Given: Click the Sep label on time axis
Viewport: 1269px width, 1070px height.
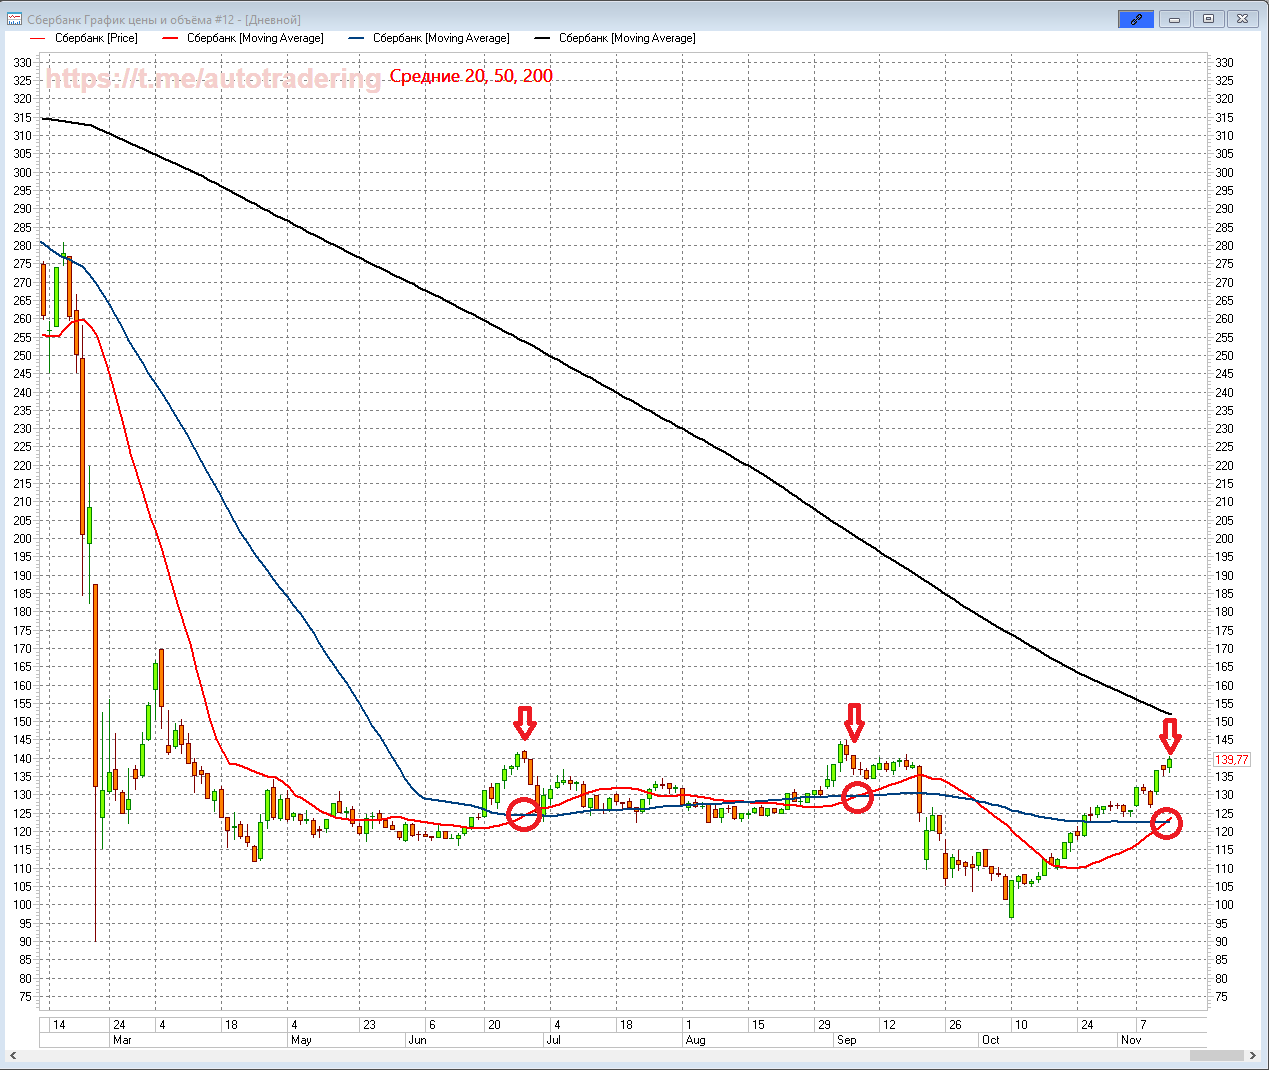Looking at the screenshot, I should (x=846, y=1040).
